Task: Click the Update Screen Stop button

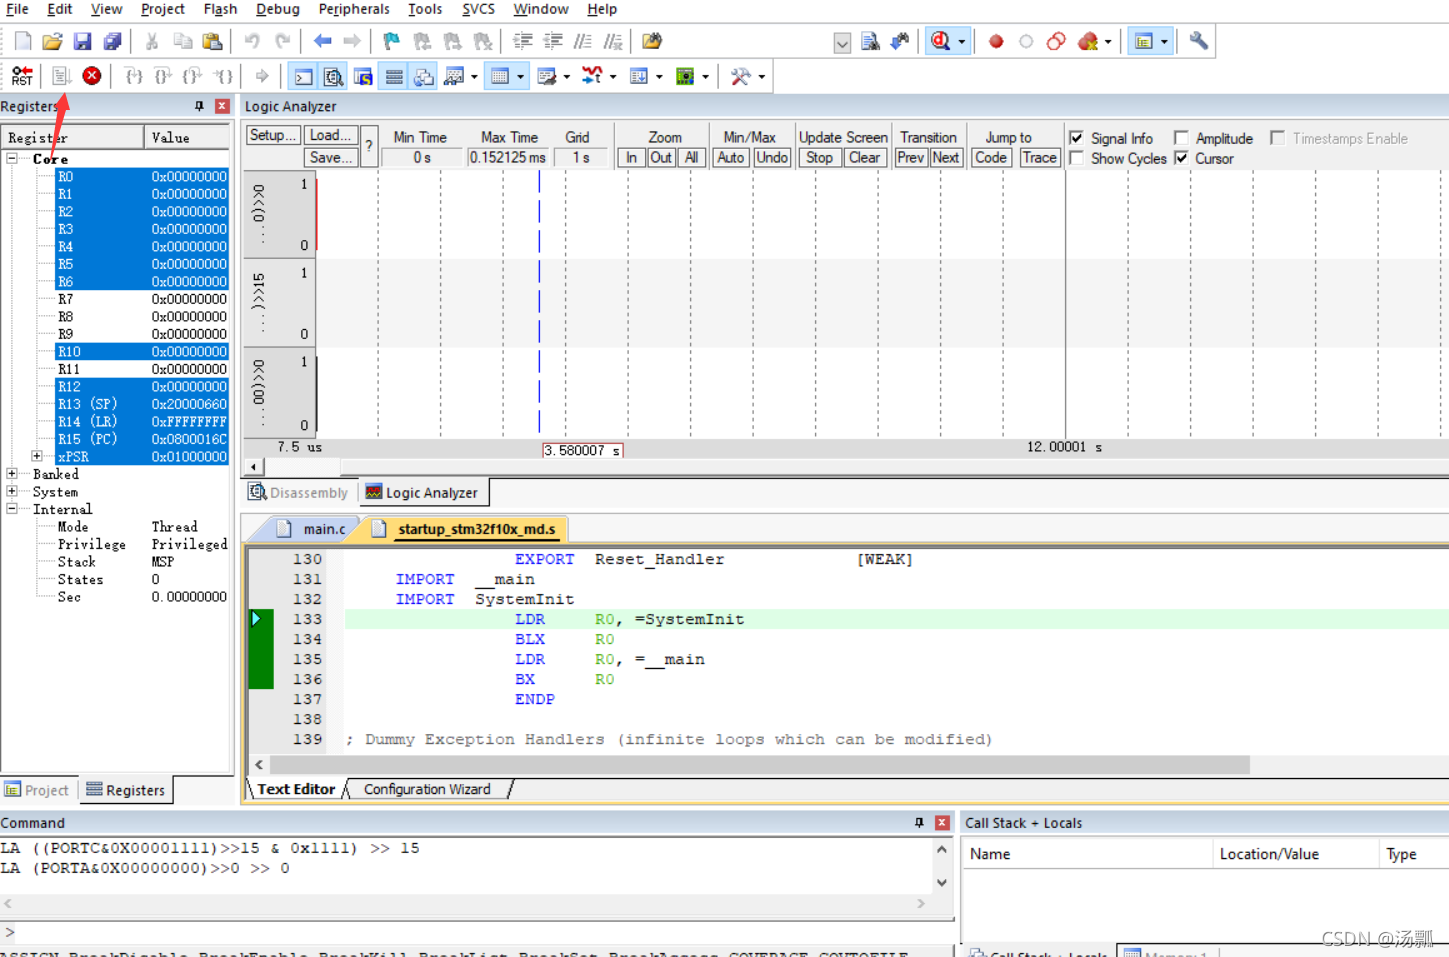Action: click(x=819, y=158)
